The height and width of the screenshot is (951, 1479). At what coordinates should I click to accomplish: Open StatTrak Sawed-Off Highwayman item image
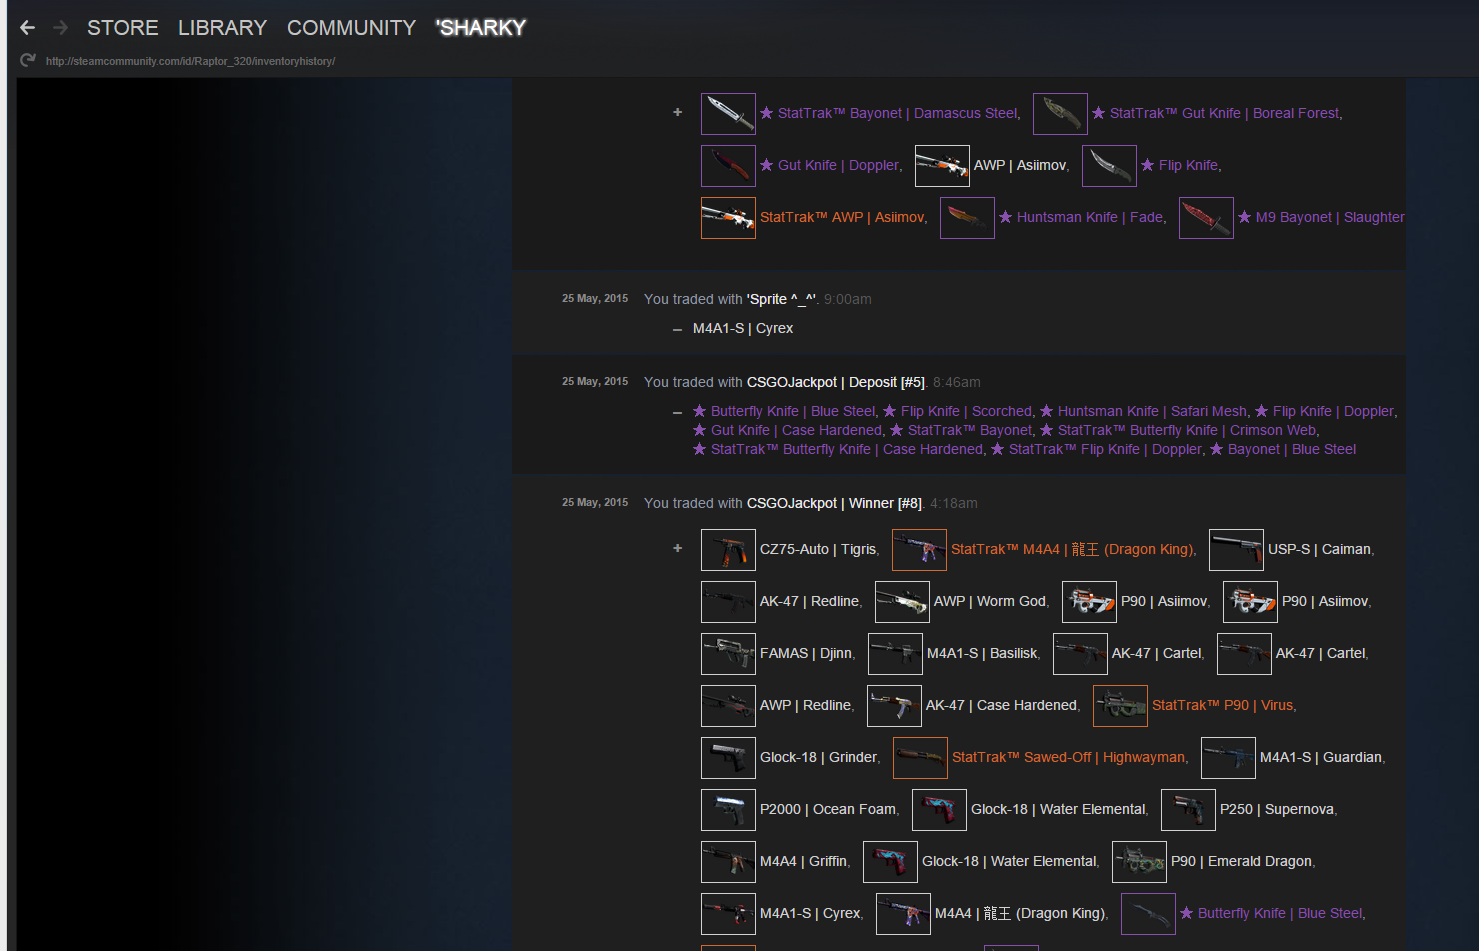pos(920,758)
